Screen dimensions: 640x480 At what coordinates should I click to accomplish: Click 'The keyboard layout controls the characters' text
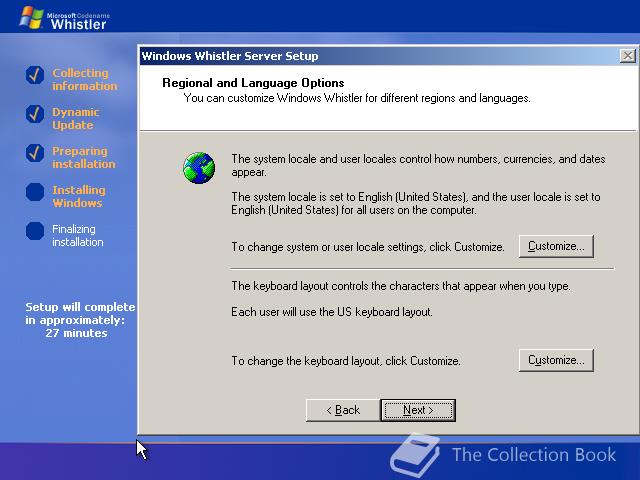click(401, 286)
